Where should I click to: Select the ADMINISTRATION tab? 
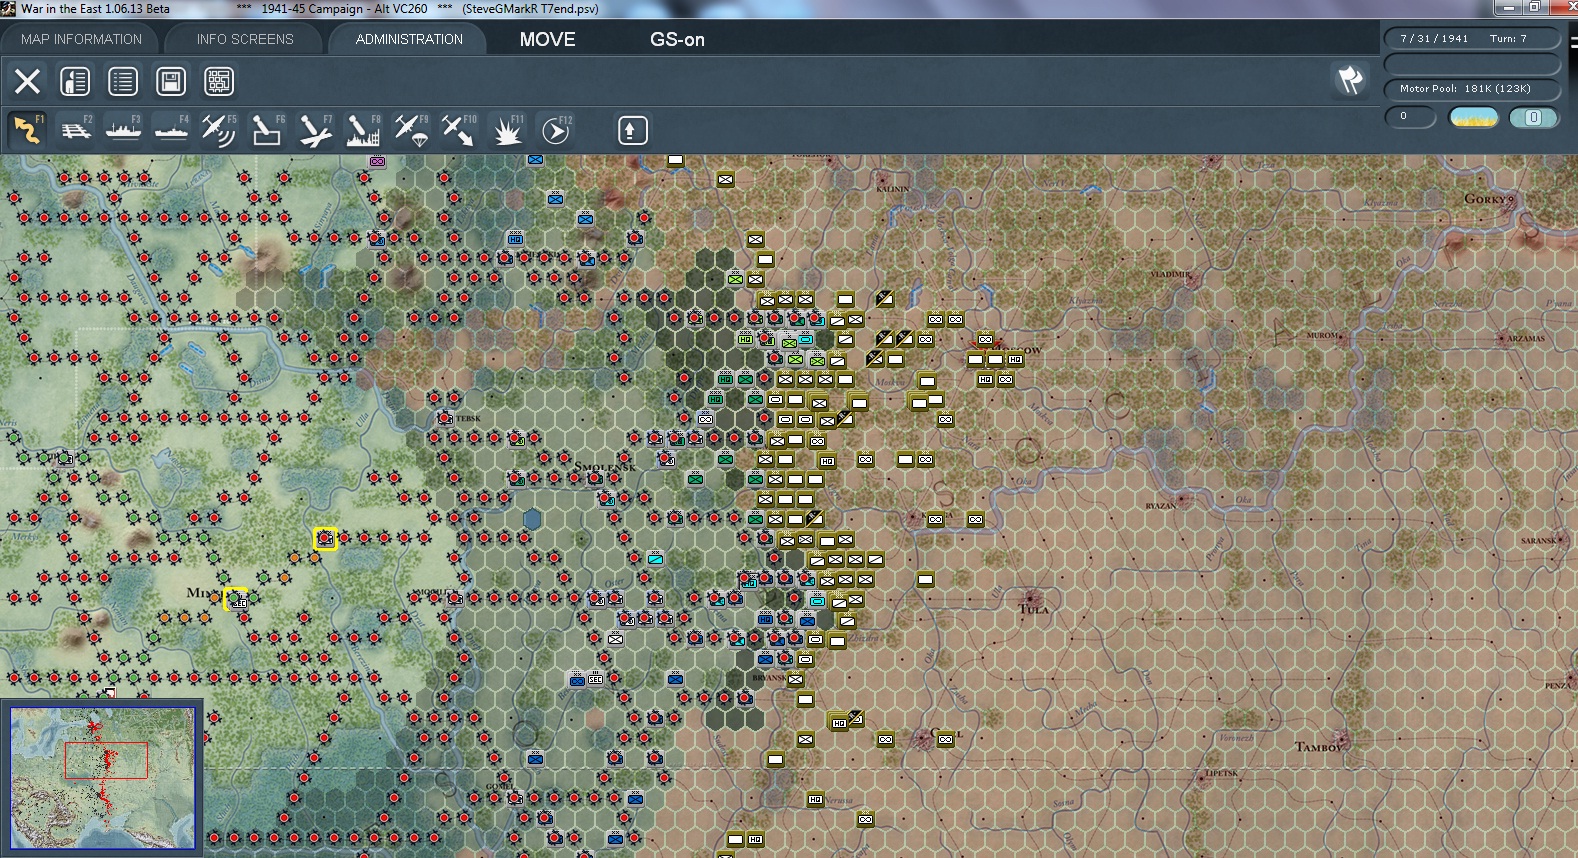tap(409, 39)
